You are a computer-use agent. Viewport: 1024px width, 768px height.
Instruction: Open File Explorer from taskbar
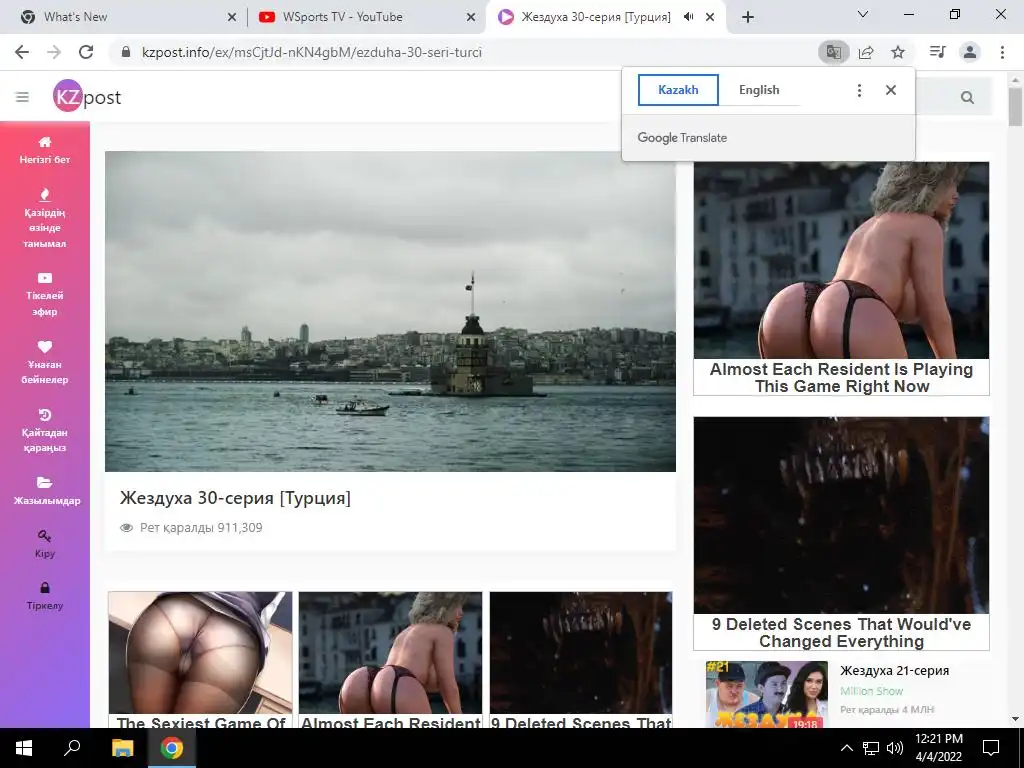pos(123,748)
